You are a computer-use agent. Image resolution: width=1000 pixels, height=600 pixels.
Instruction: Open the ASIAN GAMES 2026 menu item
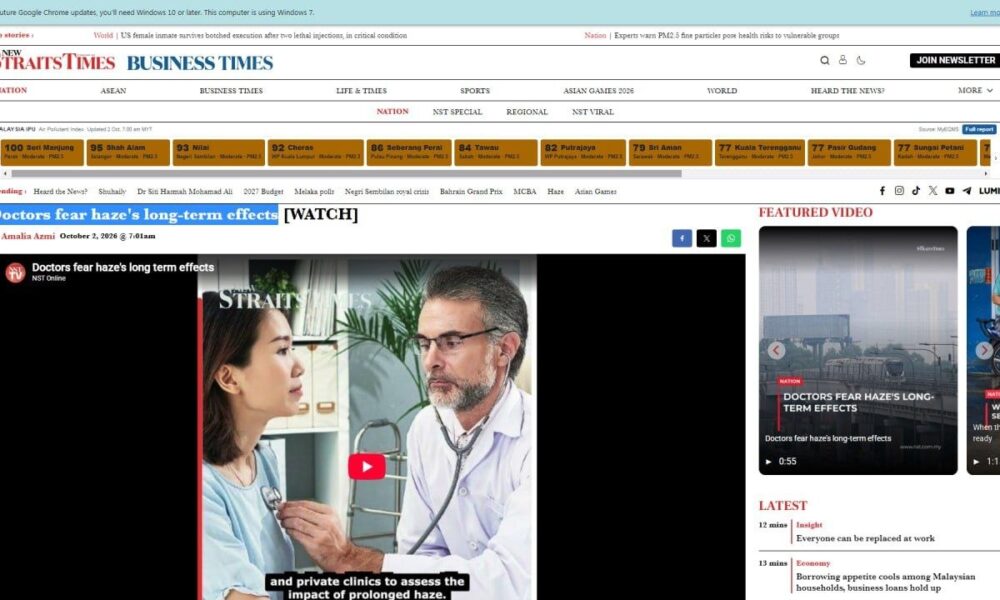598,91
